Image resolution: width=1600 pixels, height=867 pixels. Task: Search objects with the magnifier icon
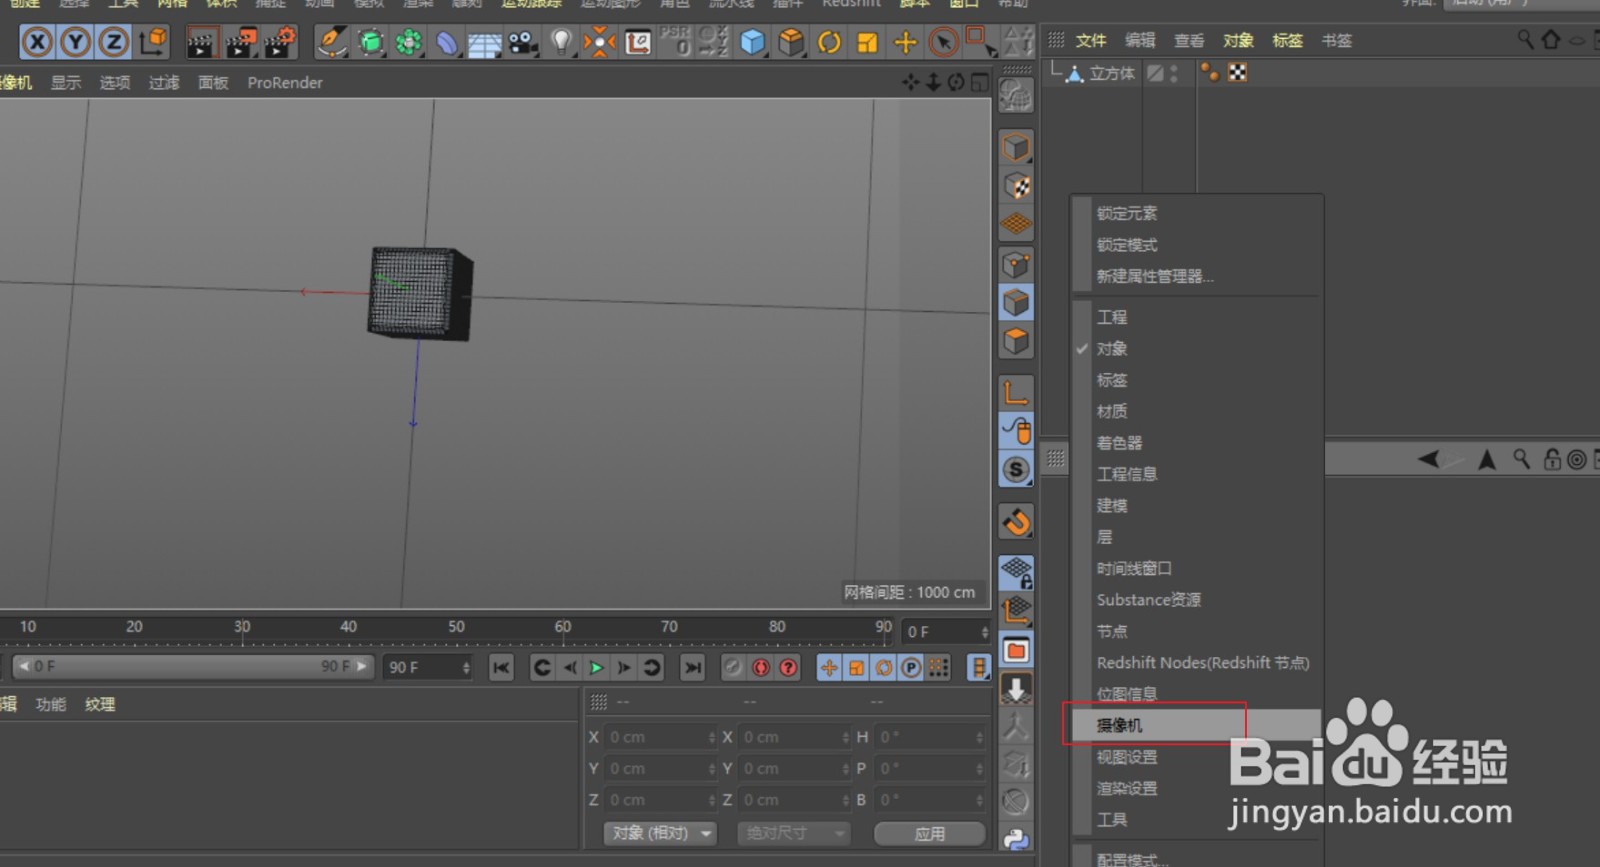1525,39
